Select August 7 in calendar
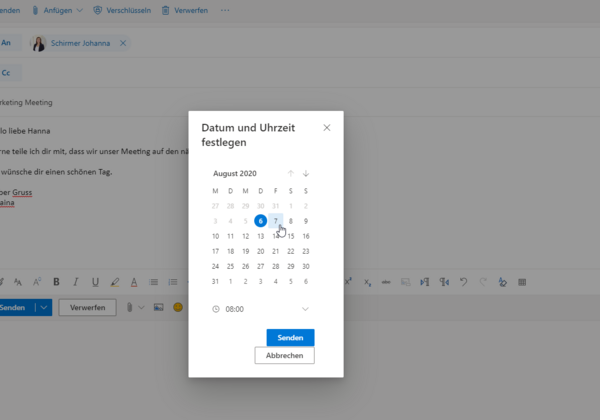This screenshot has height=420, width=600. (x=276, y=221)
